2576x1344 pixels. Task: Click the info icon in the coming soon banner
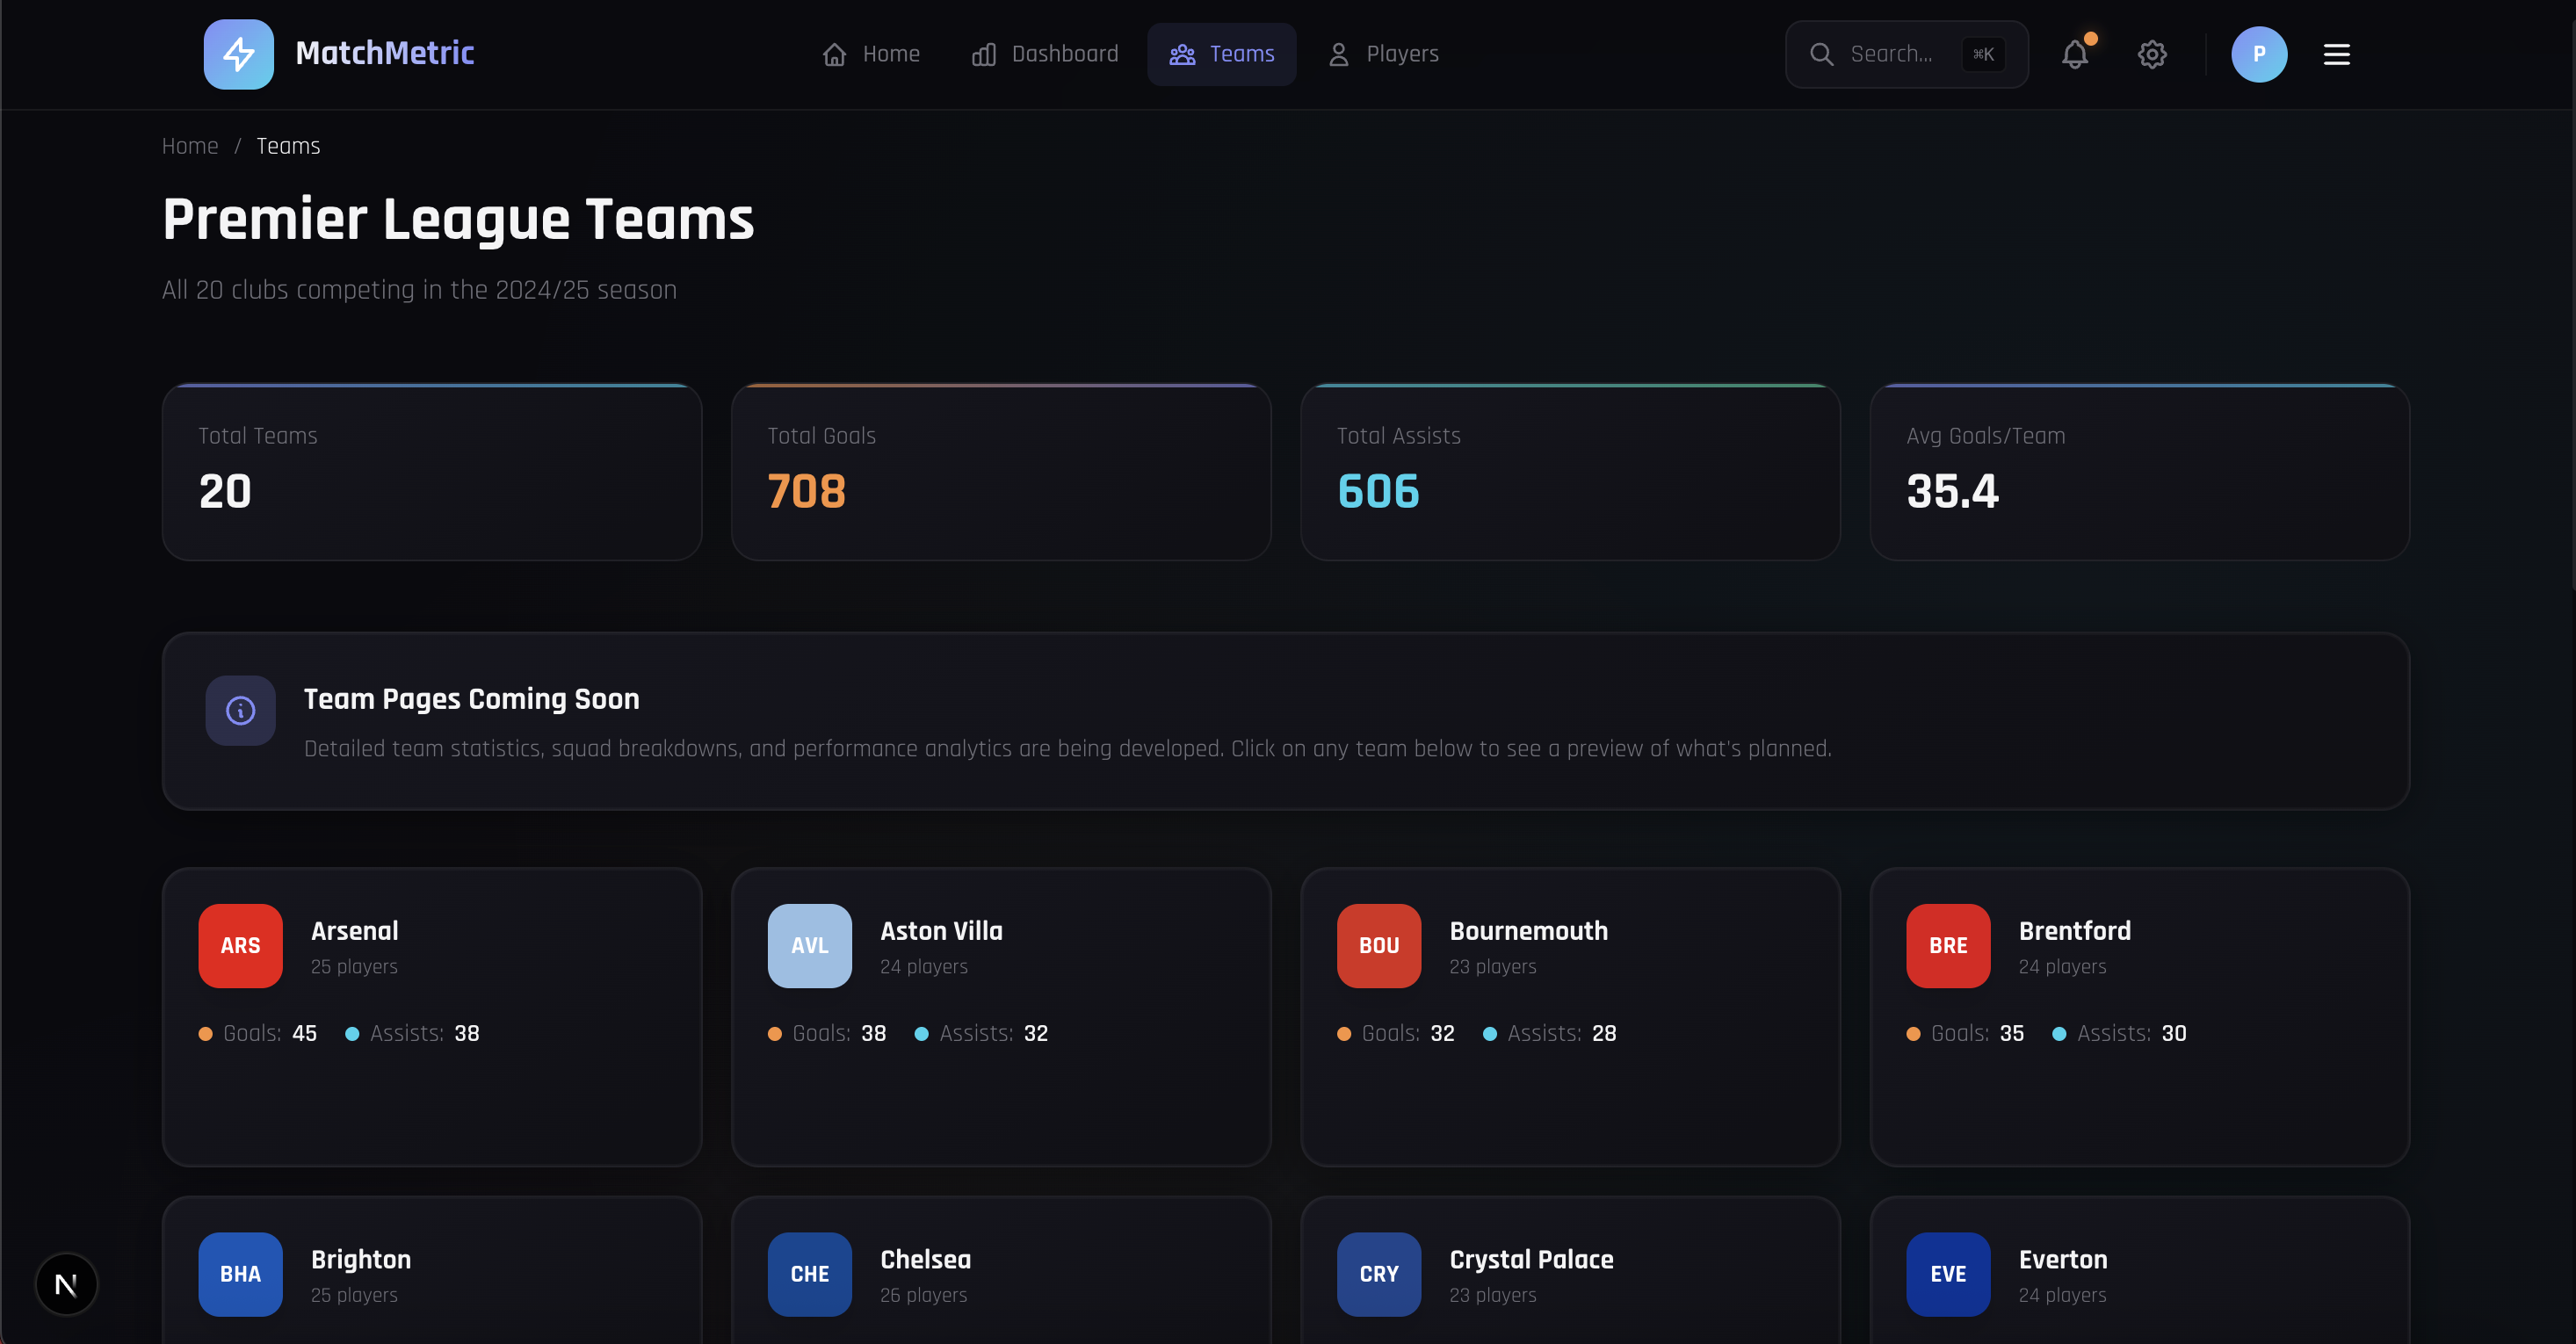pos(240,710)
